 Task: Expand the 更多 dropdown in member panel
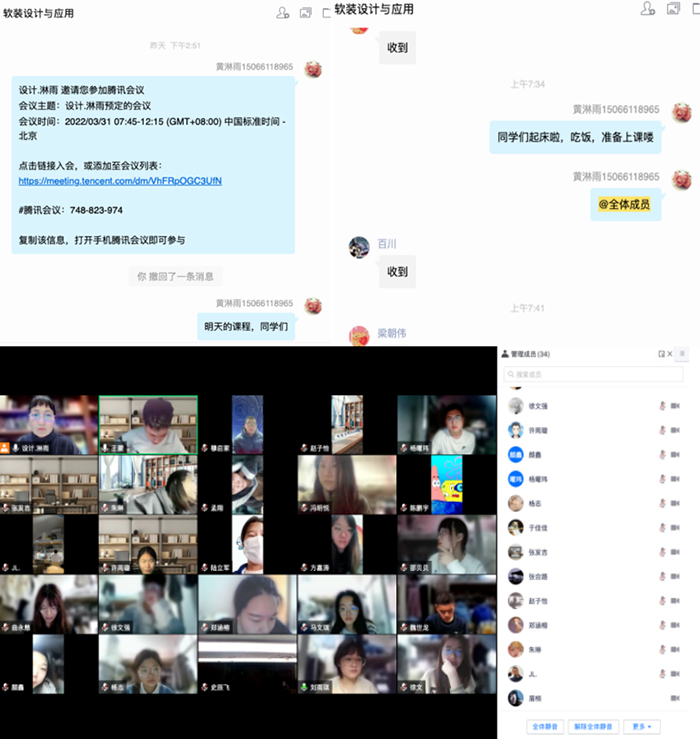coord(640,726)
